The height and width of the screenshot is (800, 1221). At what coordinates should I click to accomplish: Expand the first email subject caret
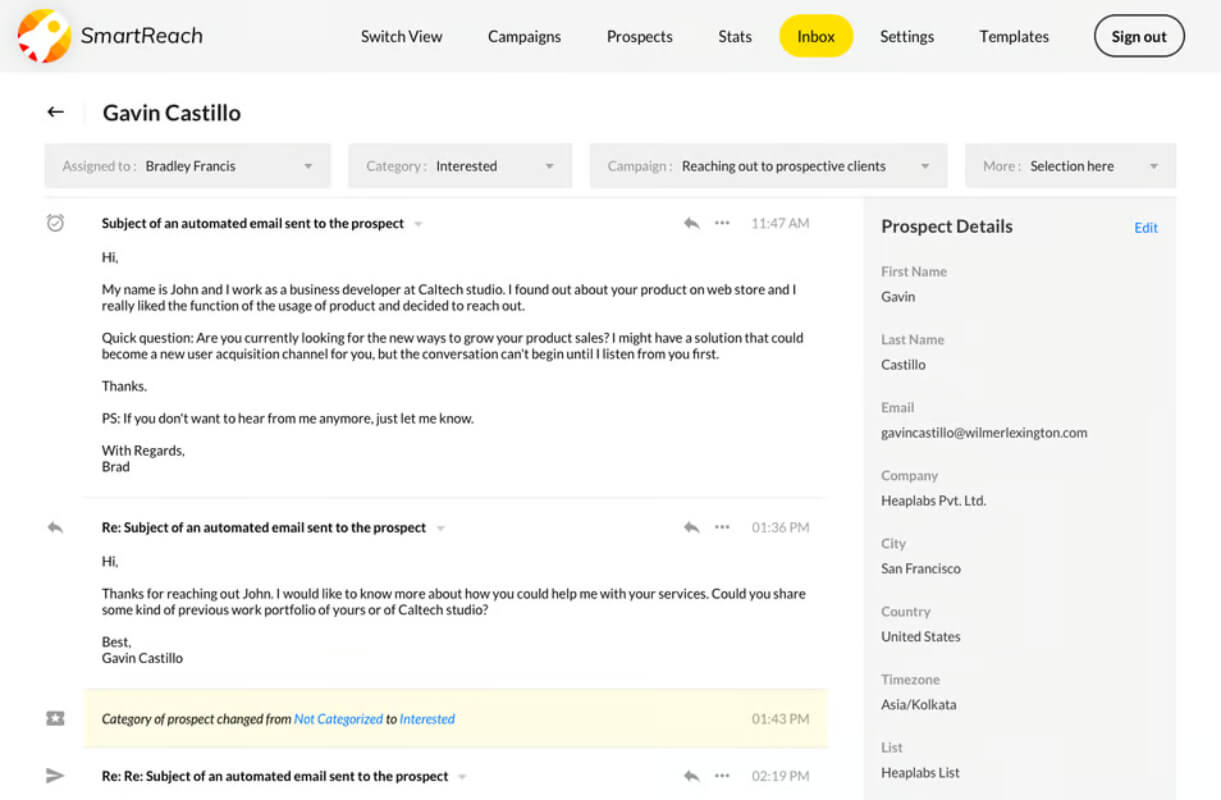pos(418,224)
